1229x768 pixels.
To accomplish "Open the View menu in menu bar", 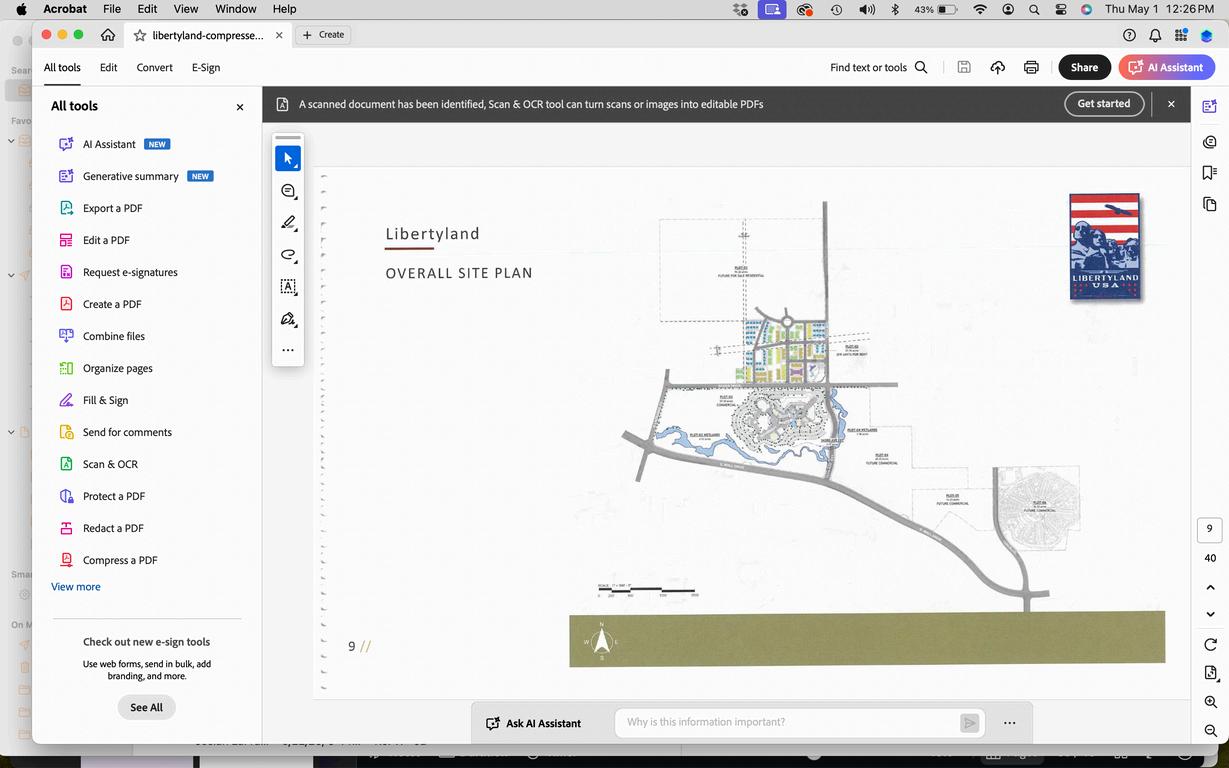I will pos(186,9).
